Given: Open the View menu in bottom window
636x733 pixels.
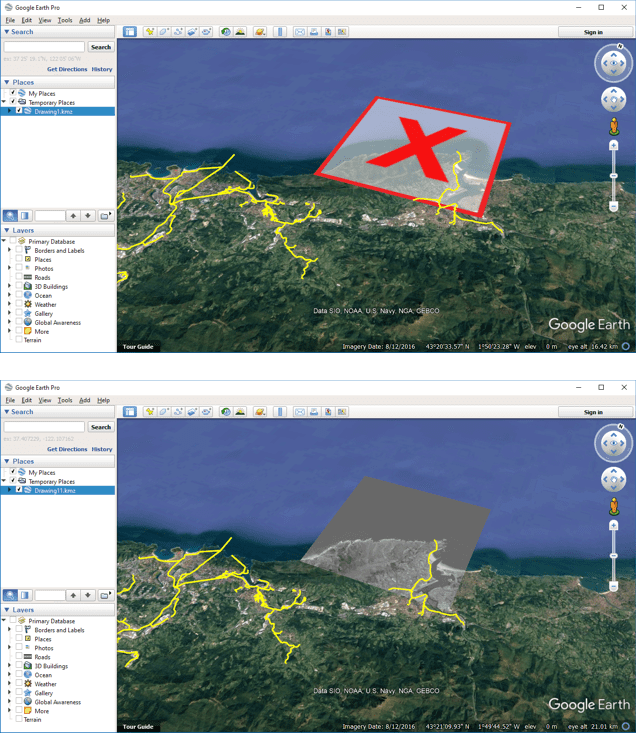Looking at the screenshot, I should [45, 400].
